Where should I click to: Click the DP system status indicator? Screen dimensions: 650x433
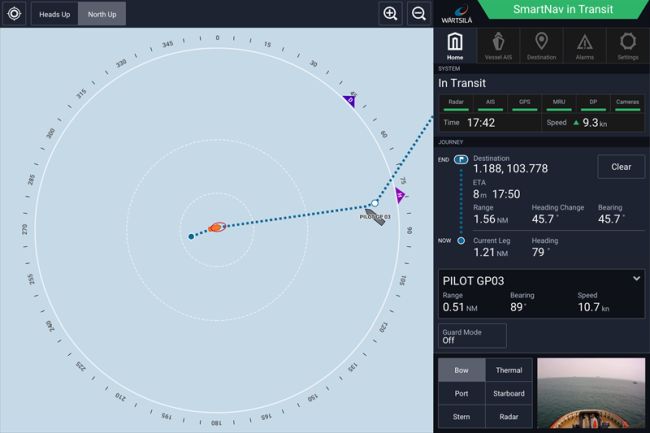593,104
